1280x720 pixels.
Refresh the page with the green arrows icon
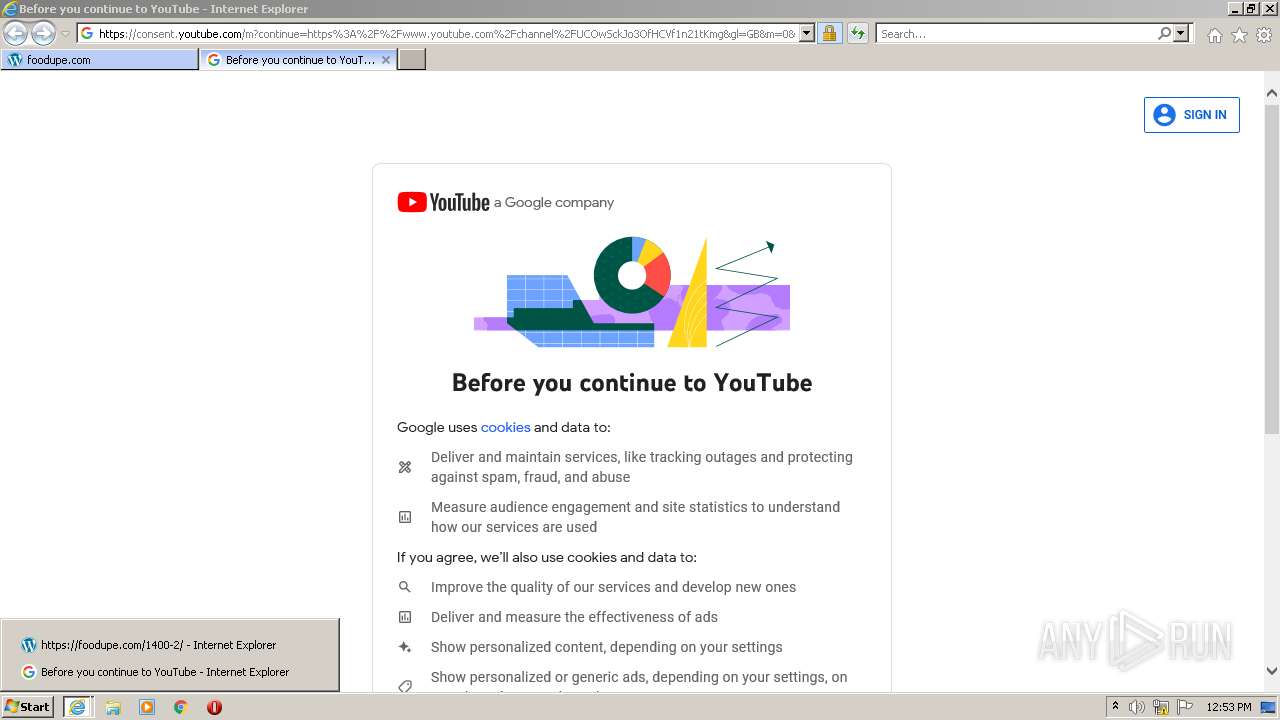[x=857, y=33]
